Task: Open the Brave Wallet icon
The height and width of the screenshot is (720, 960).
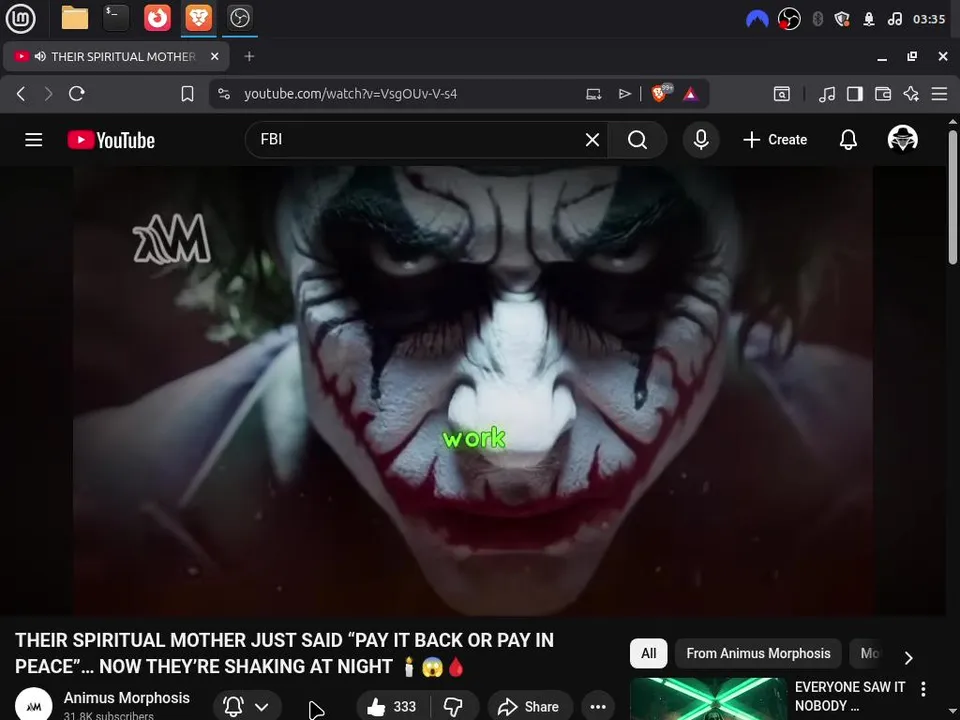Action: [883, 94]
